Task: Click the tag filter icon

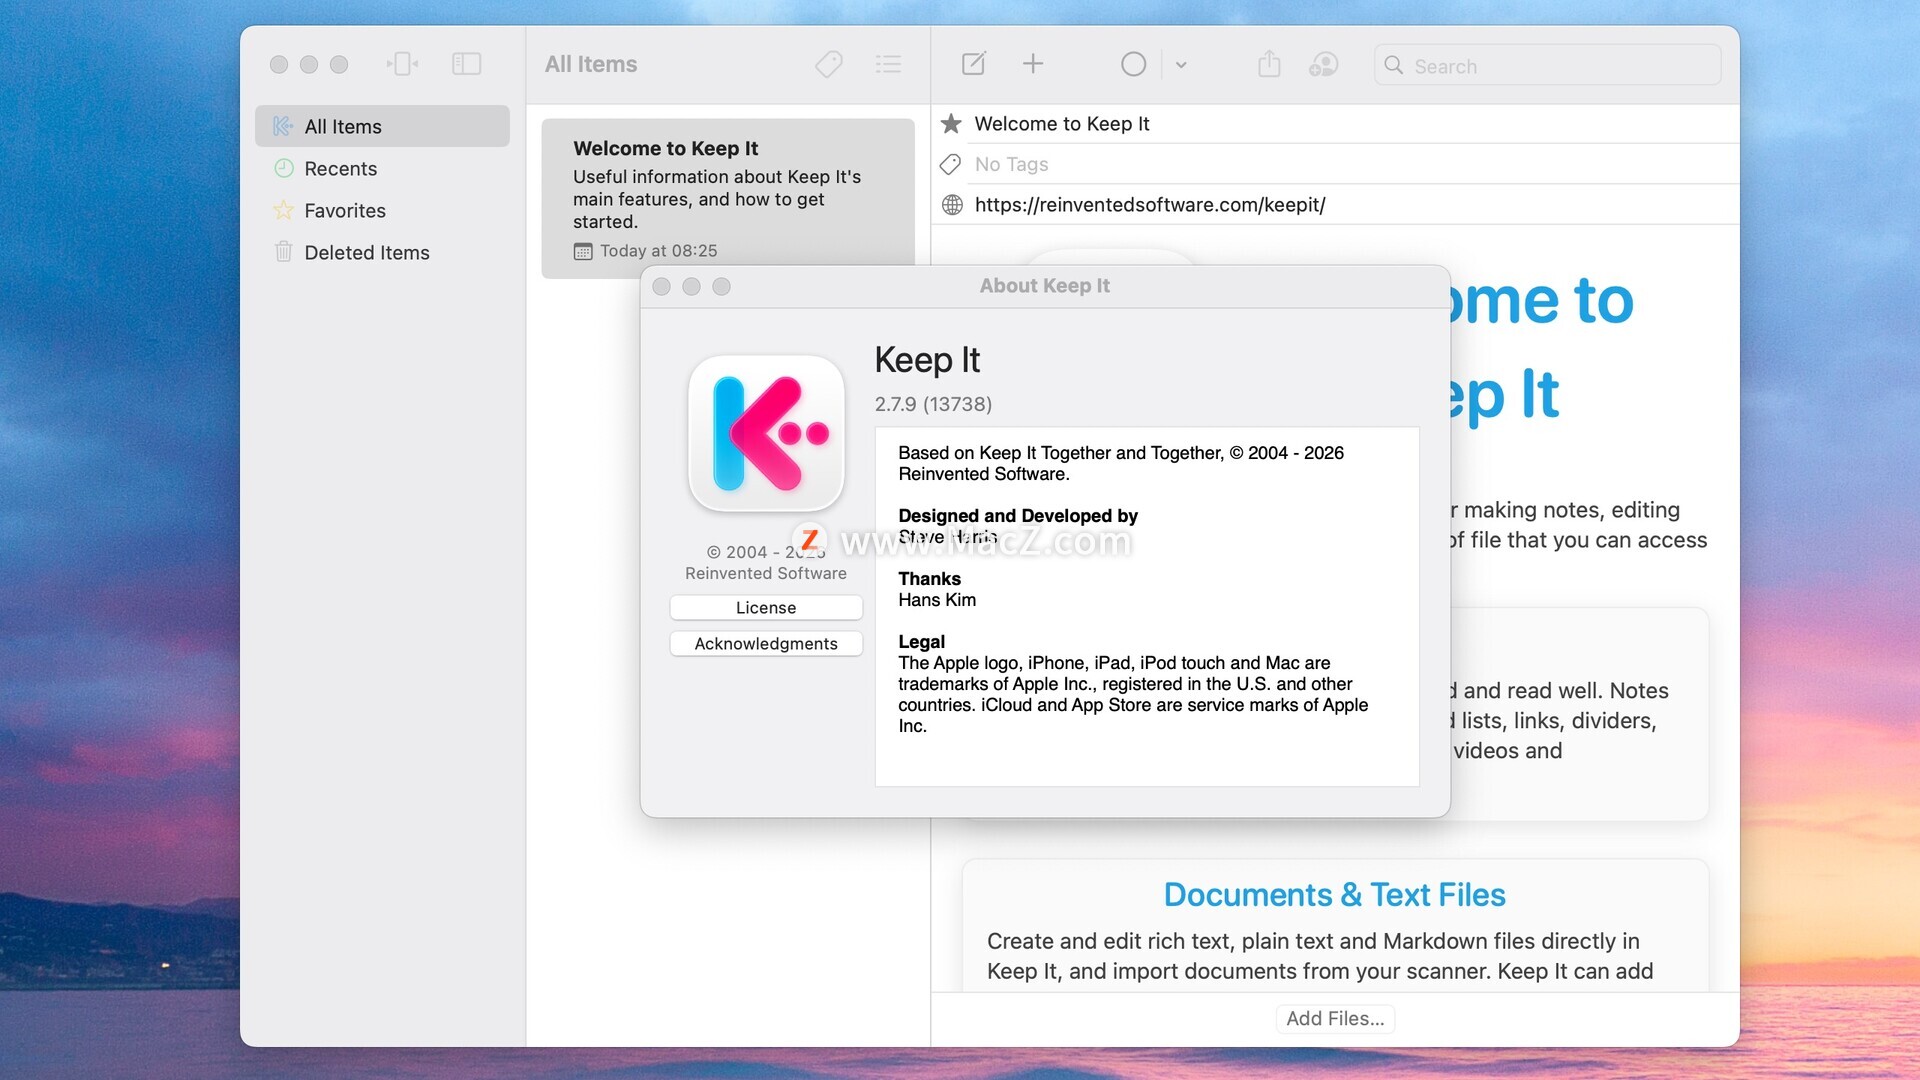Action: pos(828,65)
